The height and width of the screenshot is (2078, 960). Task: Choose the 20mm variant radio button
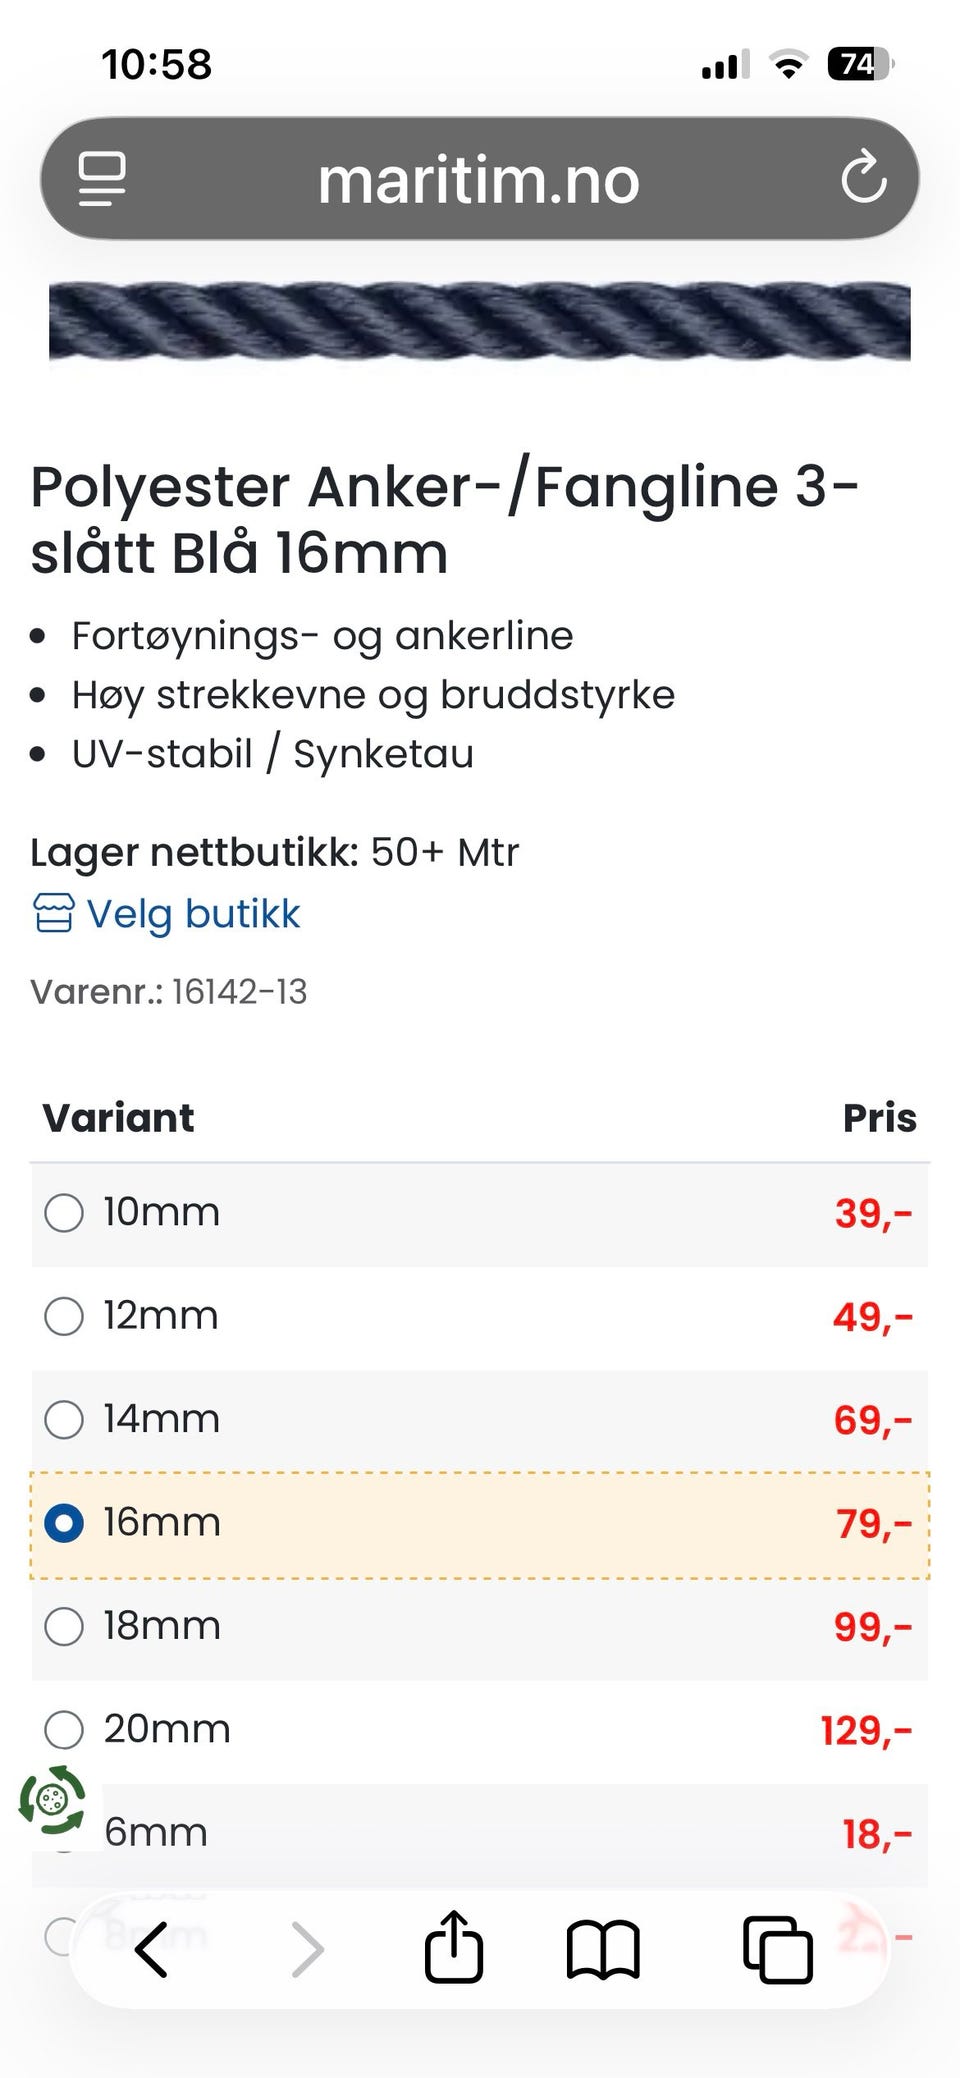click(64, 1729)
